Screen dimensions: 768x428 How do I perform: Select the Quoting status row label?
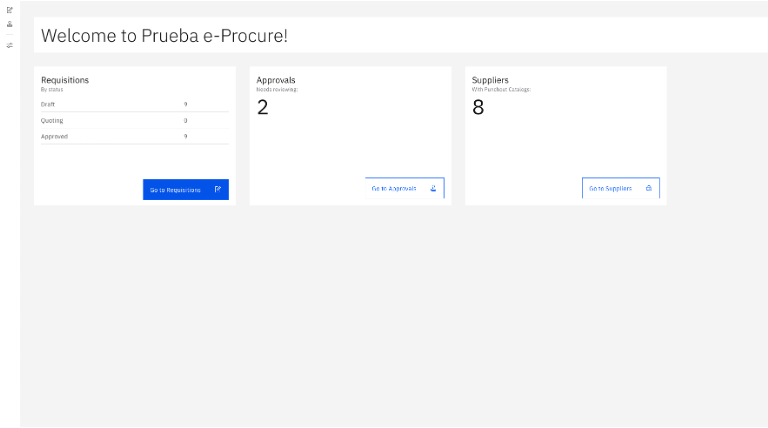pos(52,120)
